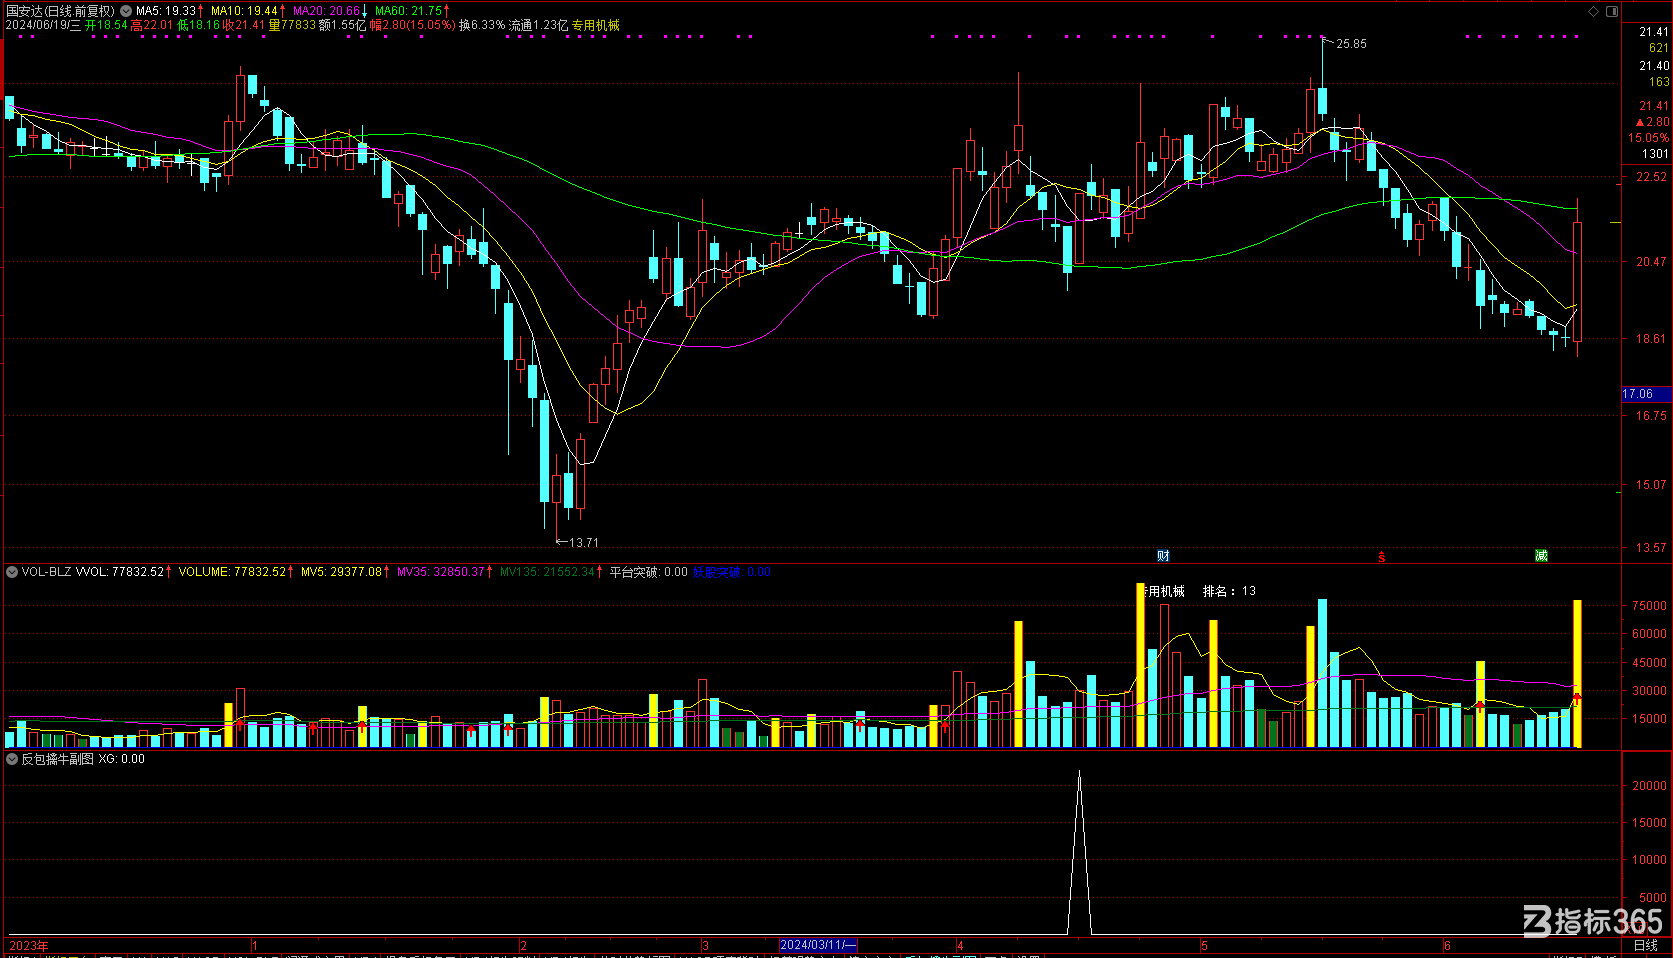The image size is (1673, 958).
Task: Click the red S marker icon
Action: [1382, 557]
